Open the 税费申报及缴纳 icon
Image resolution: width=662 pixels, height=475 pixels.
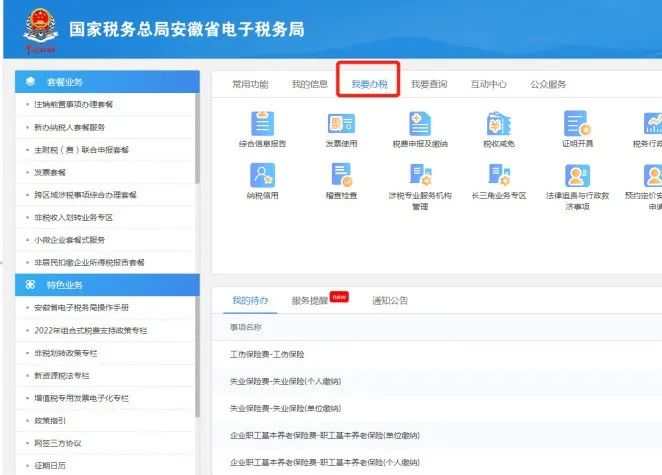click(420, 124)
